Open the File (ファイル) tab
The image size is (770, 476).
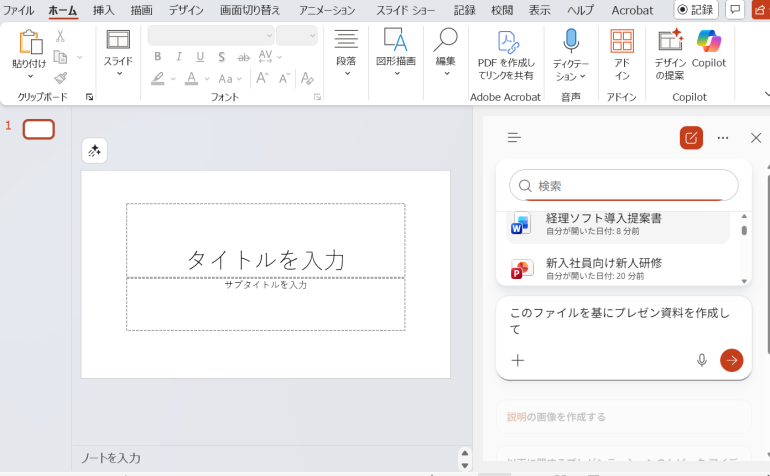click(18, 10)
